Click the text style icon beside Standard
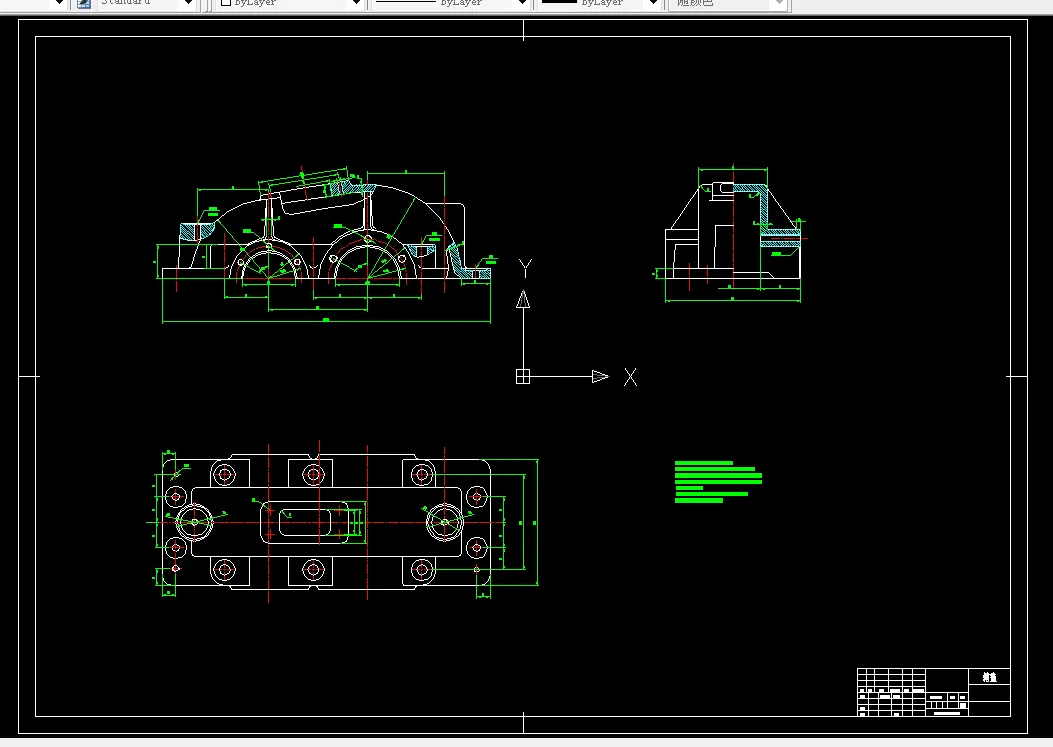This screenshot has width=1053, height=747. click(x=84, y=3)
